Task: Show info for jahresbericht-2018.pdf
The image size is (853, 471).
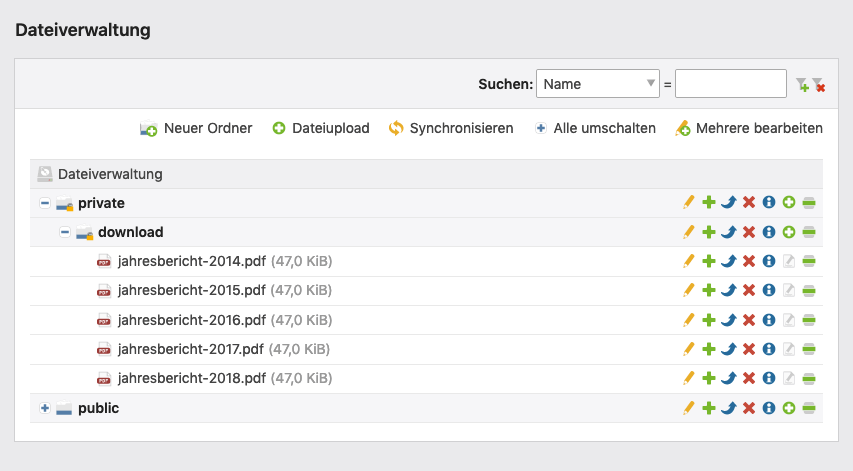Action: [769, 378]
